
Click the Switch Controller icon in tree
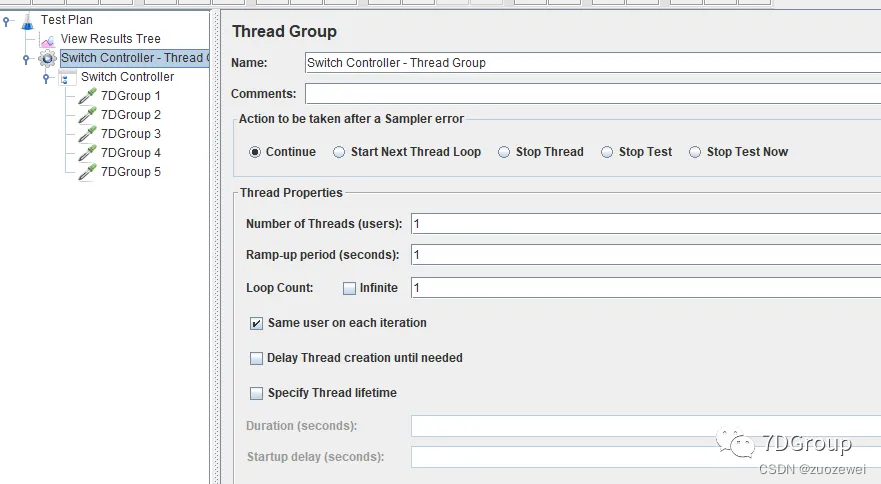click(x=67, y=78)
